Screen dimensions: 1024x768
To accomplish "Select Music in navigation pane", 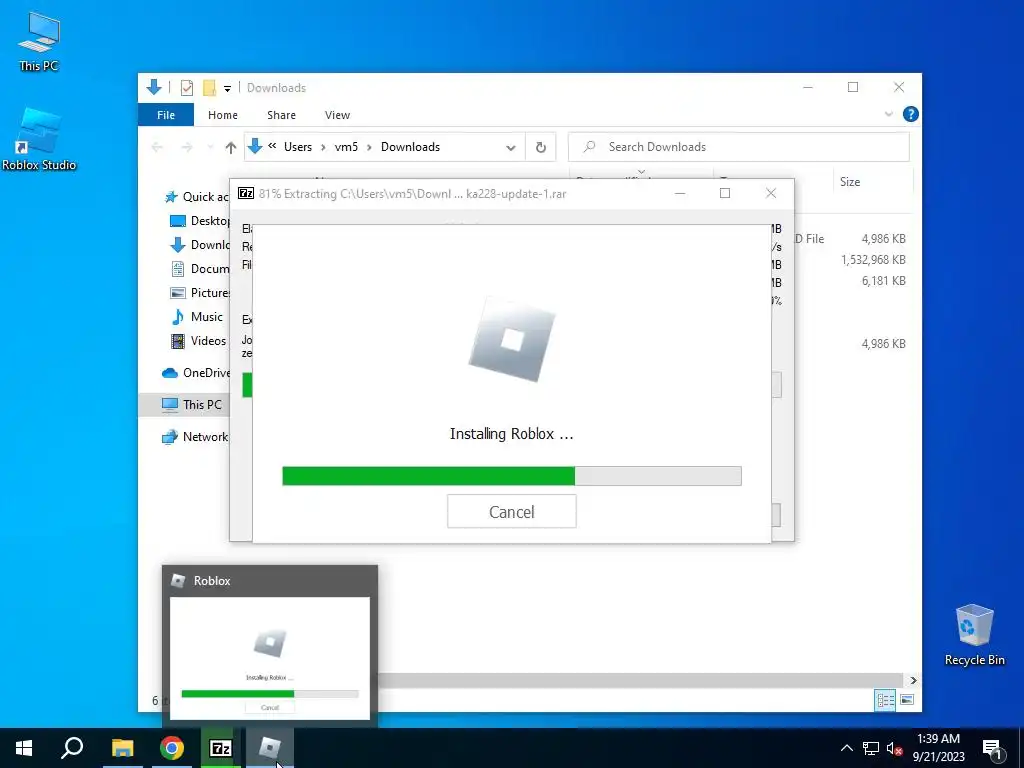I will [x=197, y=317].
